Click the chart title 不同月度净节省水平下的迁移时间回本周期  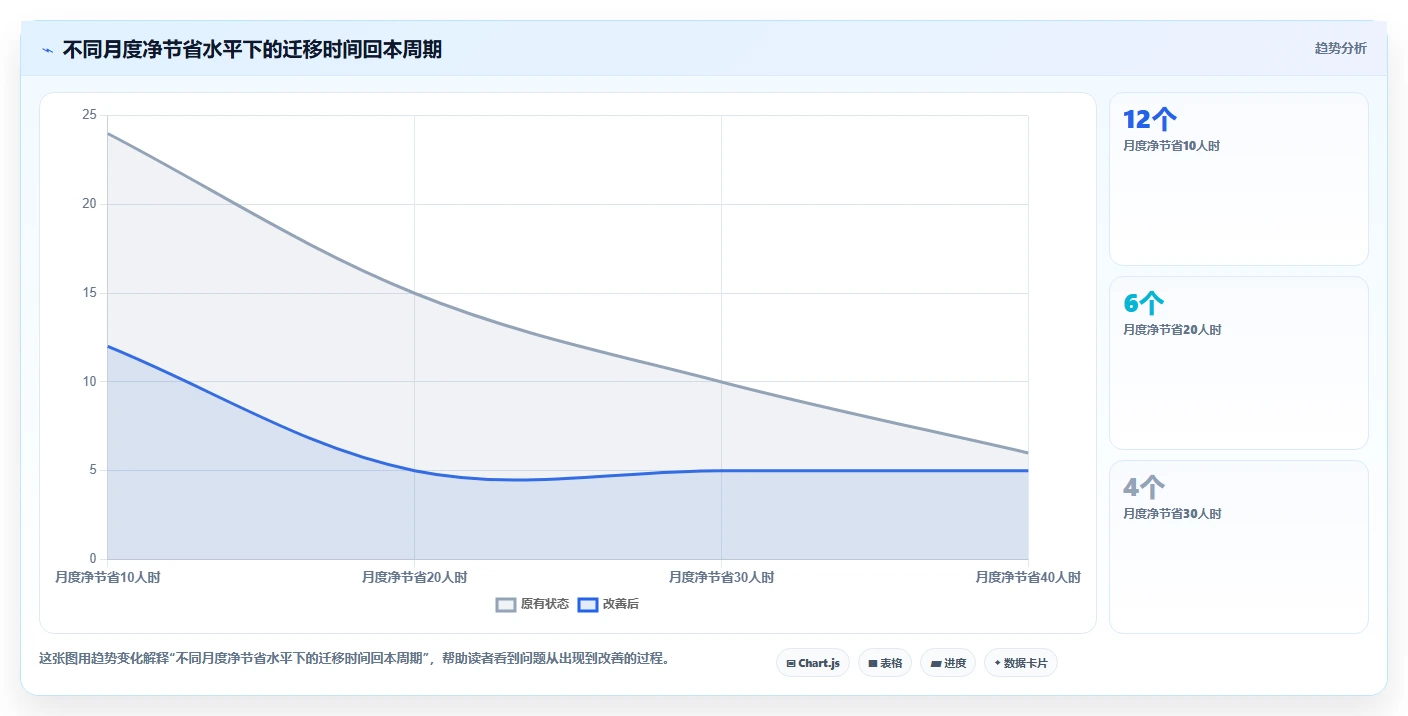pos(252,49)
